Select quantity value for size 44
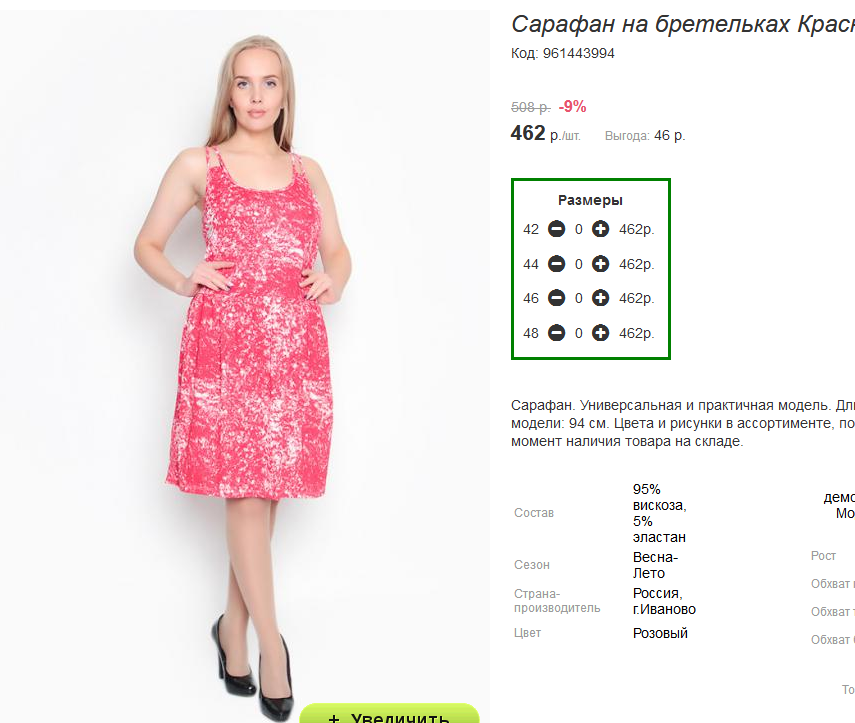This screenshot has height=723, width=855. (579, 264)
